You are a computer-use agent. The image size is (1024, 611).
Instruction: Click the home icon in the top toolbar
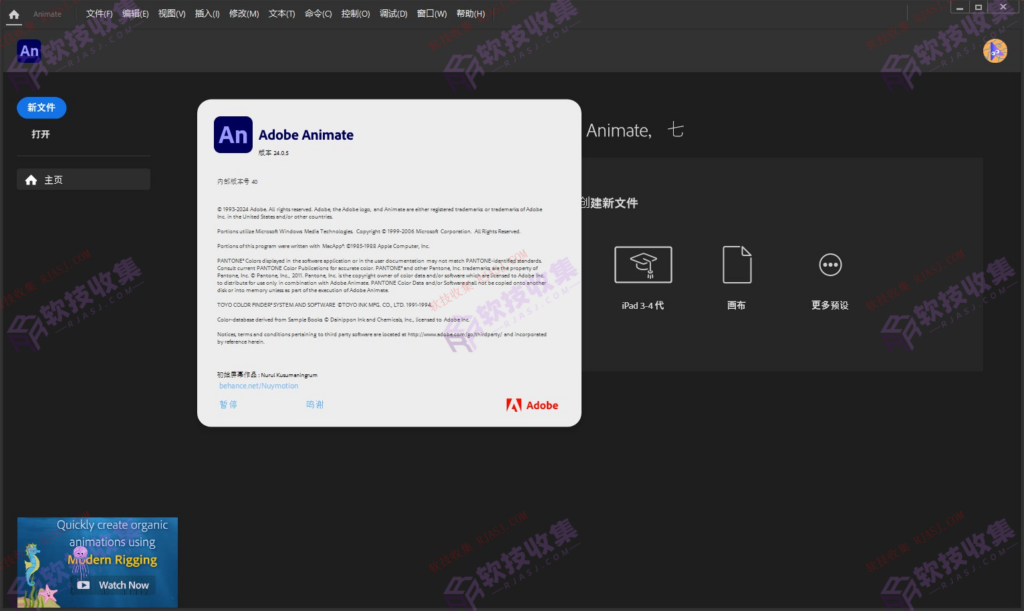tap(13, 13)
